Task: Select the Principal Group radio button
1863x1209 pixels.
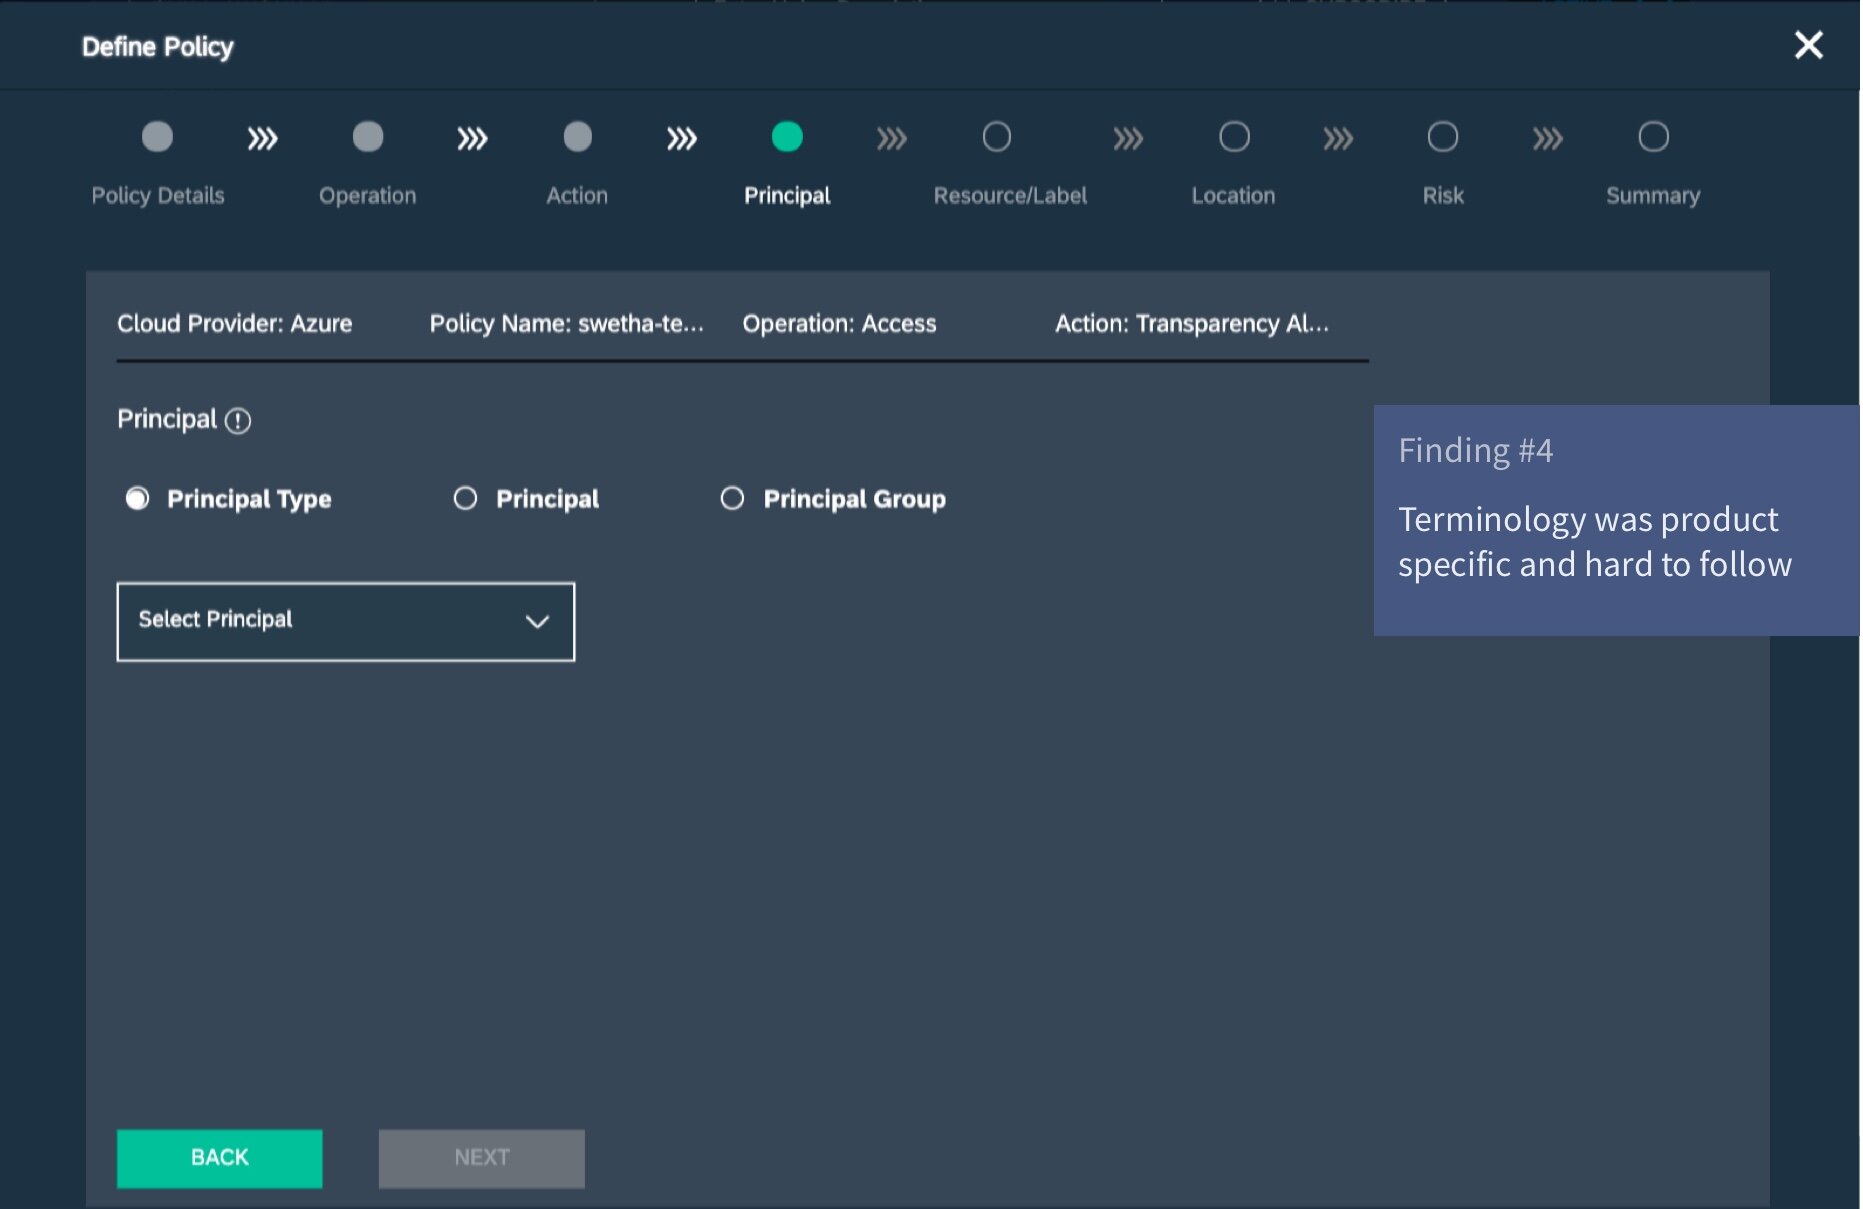Action: [732, 498]
